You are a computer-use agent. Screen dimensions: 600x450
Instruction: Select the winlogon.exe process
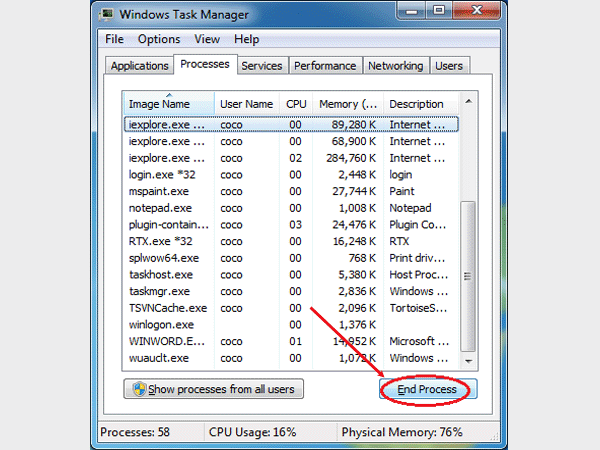click(291, 325)
